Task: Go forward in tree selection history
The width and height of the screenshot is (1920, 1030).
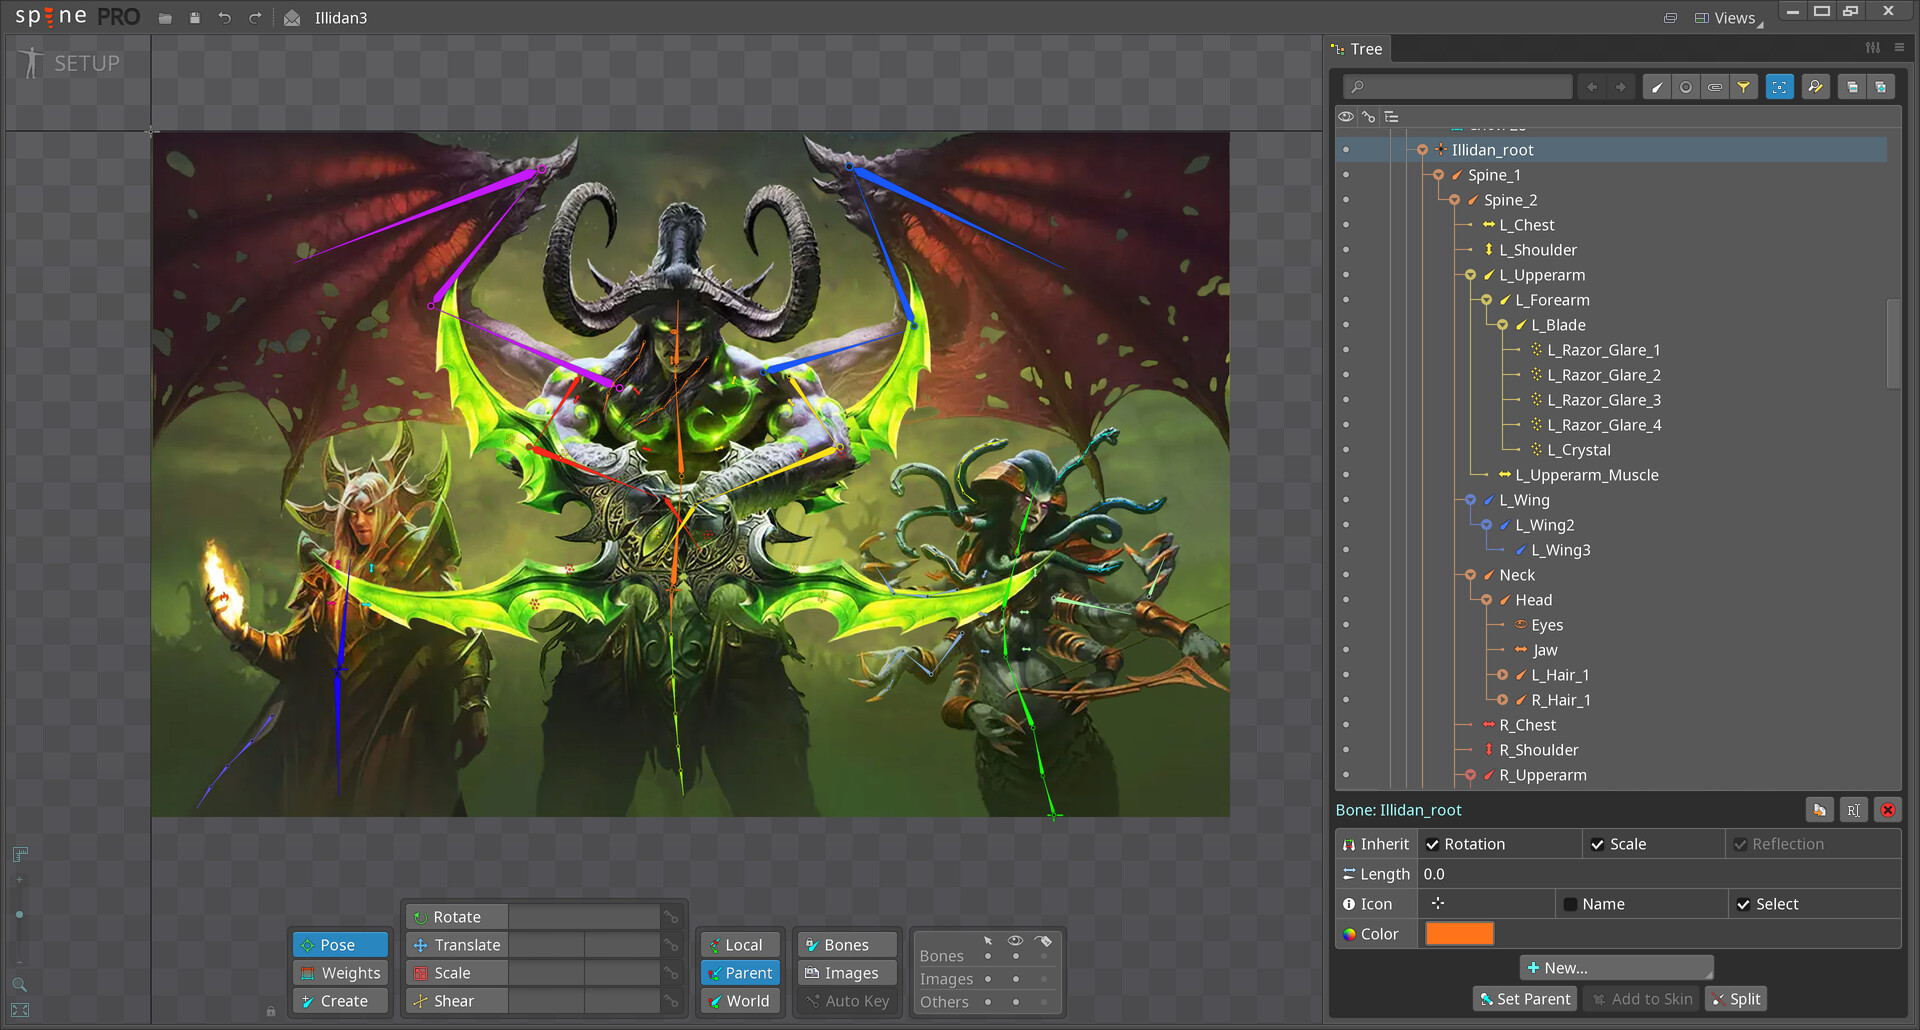Action: click(x=1621, y=87)
